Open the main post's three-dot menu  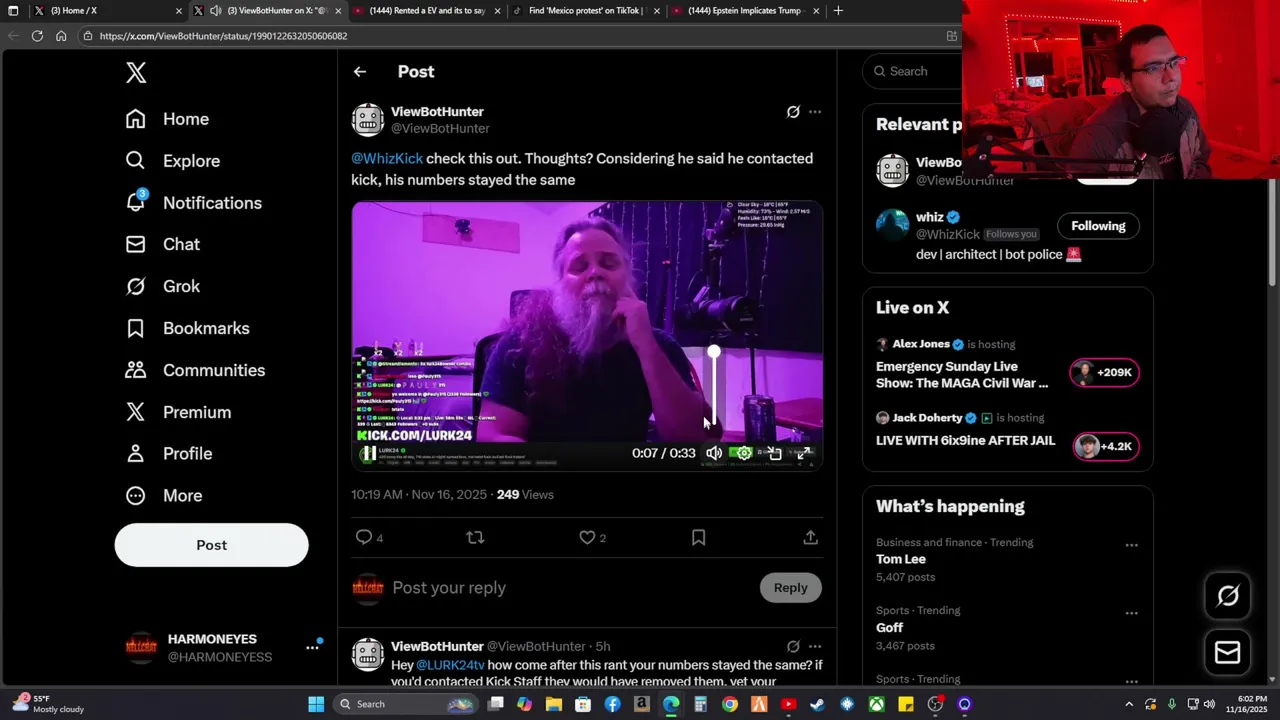pyautogui.click(x=815, y=112)
